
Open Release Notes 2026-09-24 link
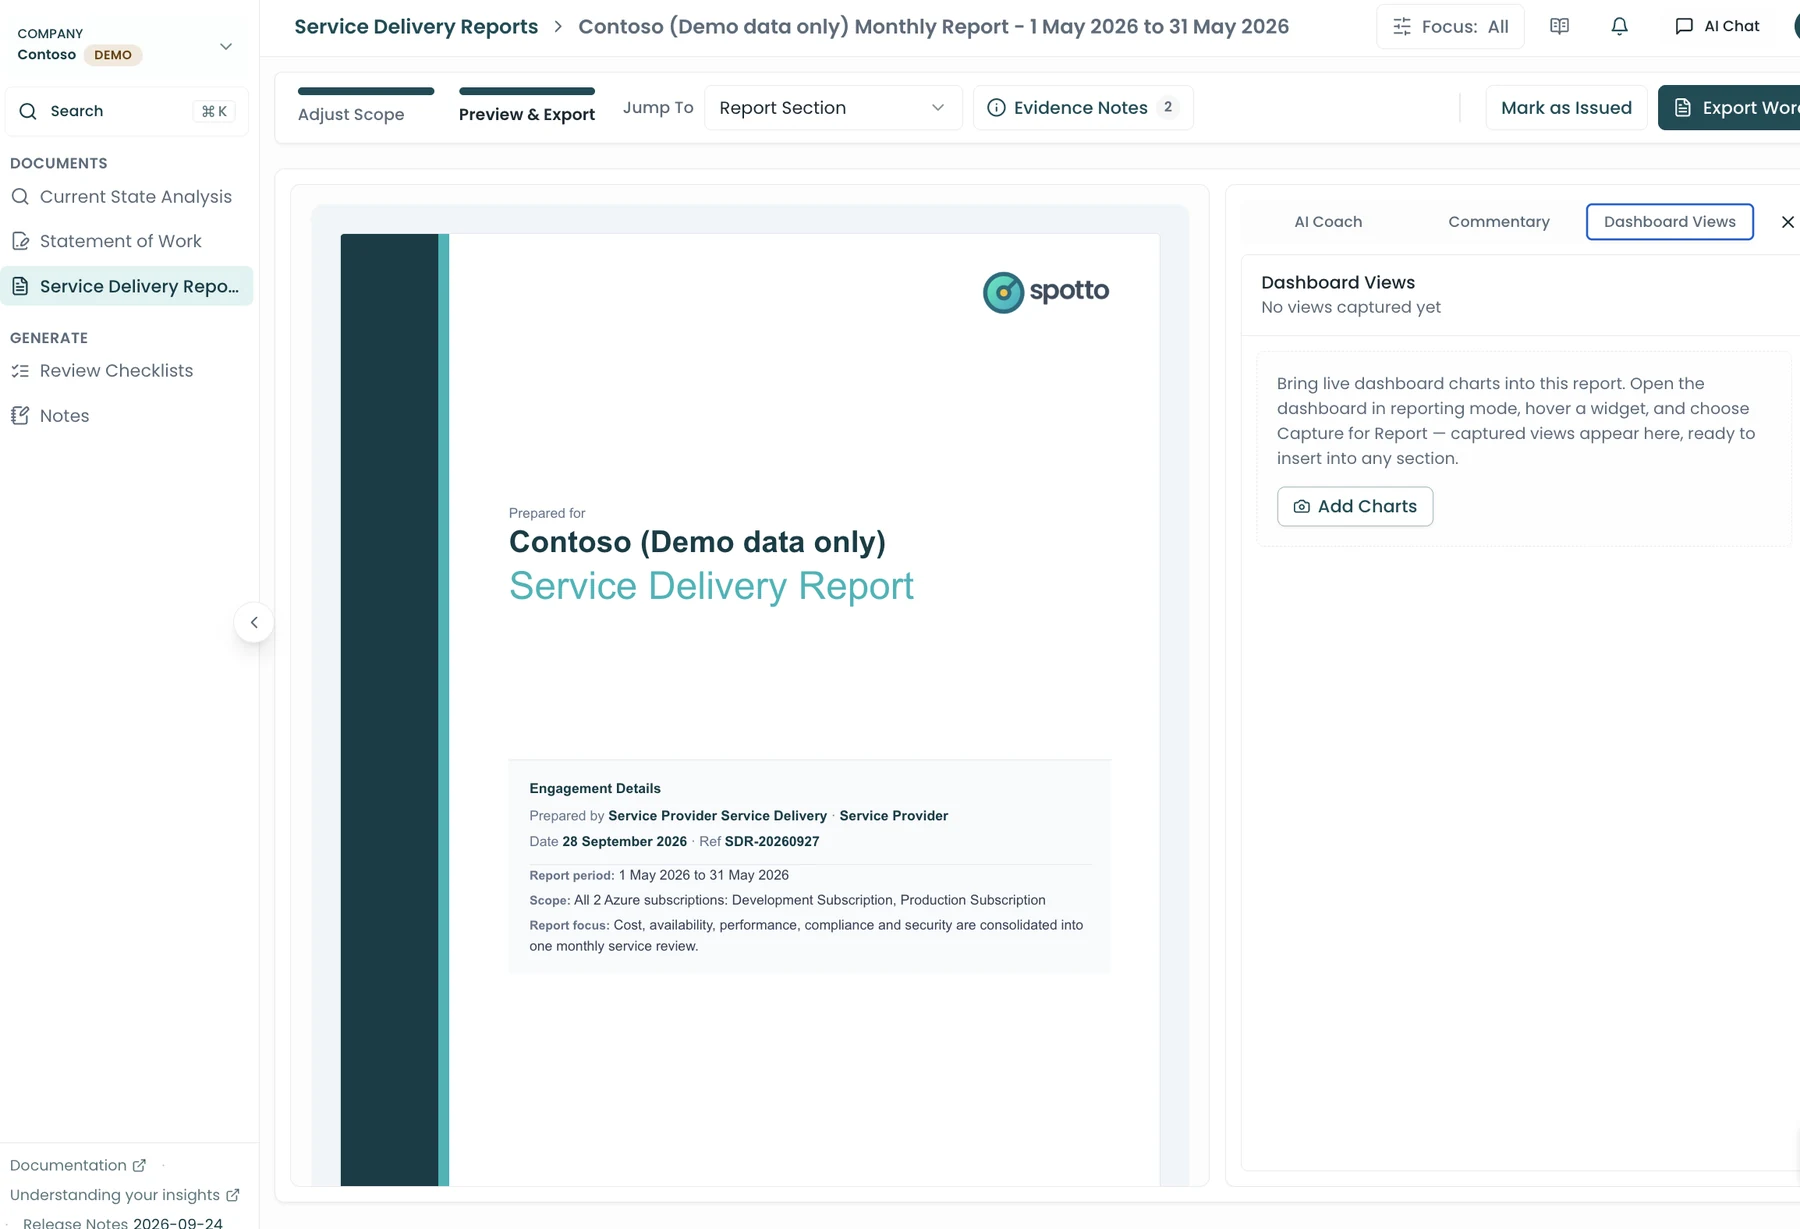click(x=123, y=1222)
